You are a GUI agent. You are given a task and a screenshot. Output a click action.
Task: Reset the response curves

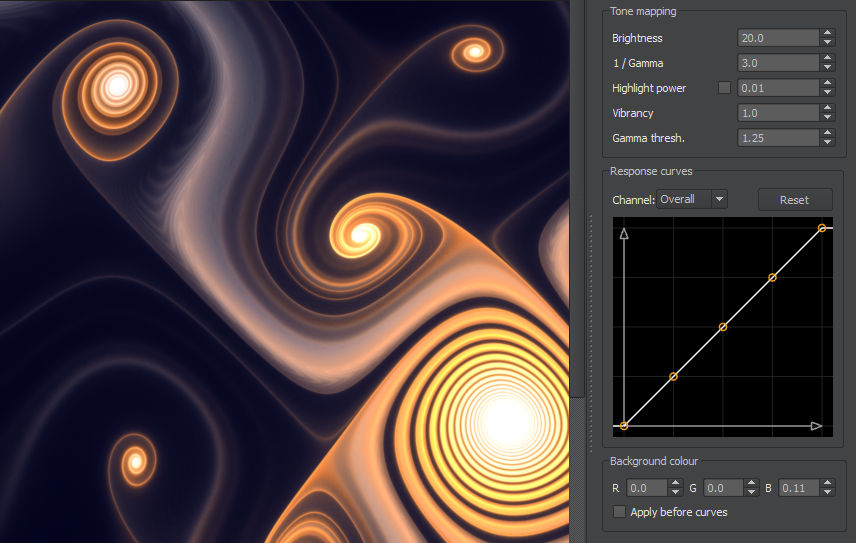(795, 200)
